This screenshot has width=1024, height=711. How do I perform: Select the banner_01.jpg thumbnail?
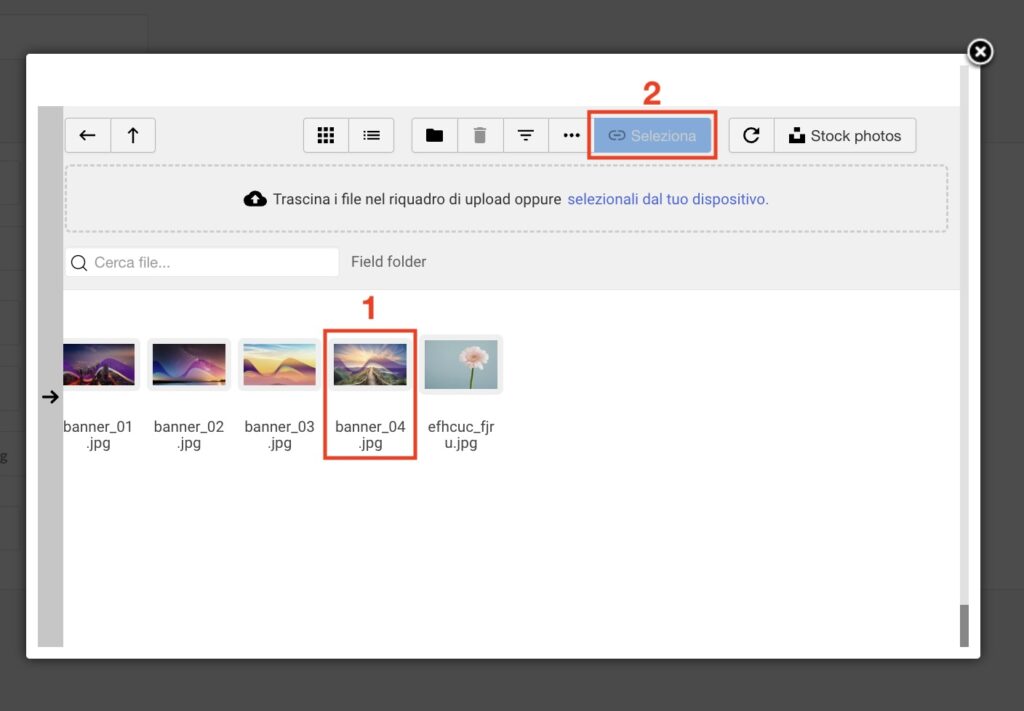99,364
